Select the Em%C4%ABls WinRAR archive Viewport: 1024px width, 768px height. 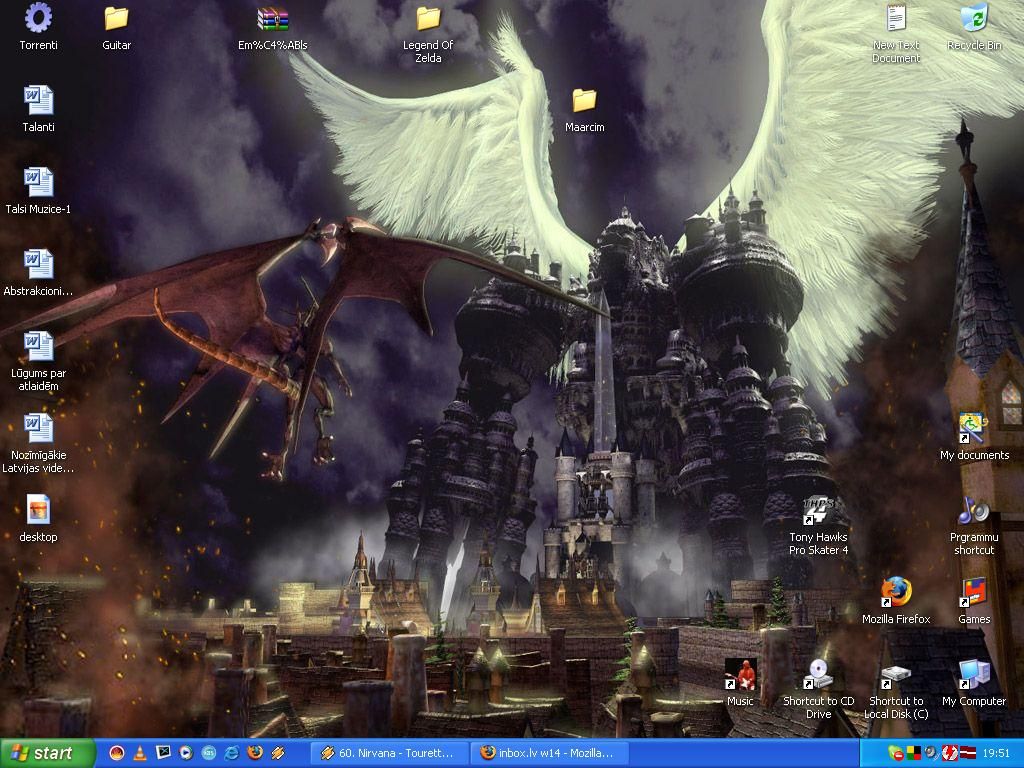[x=272, y=26]
